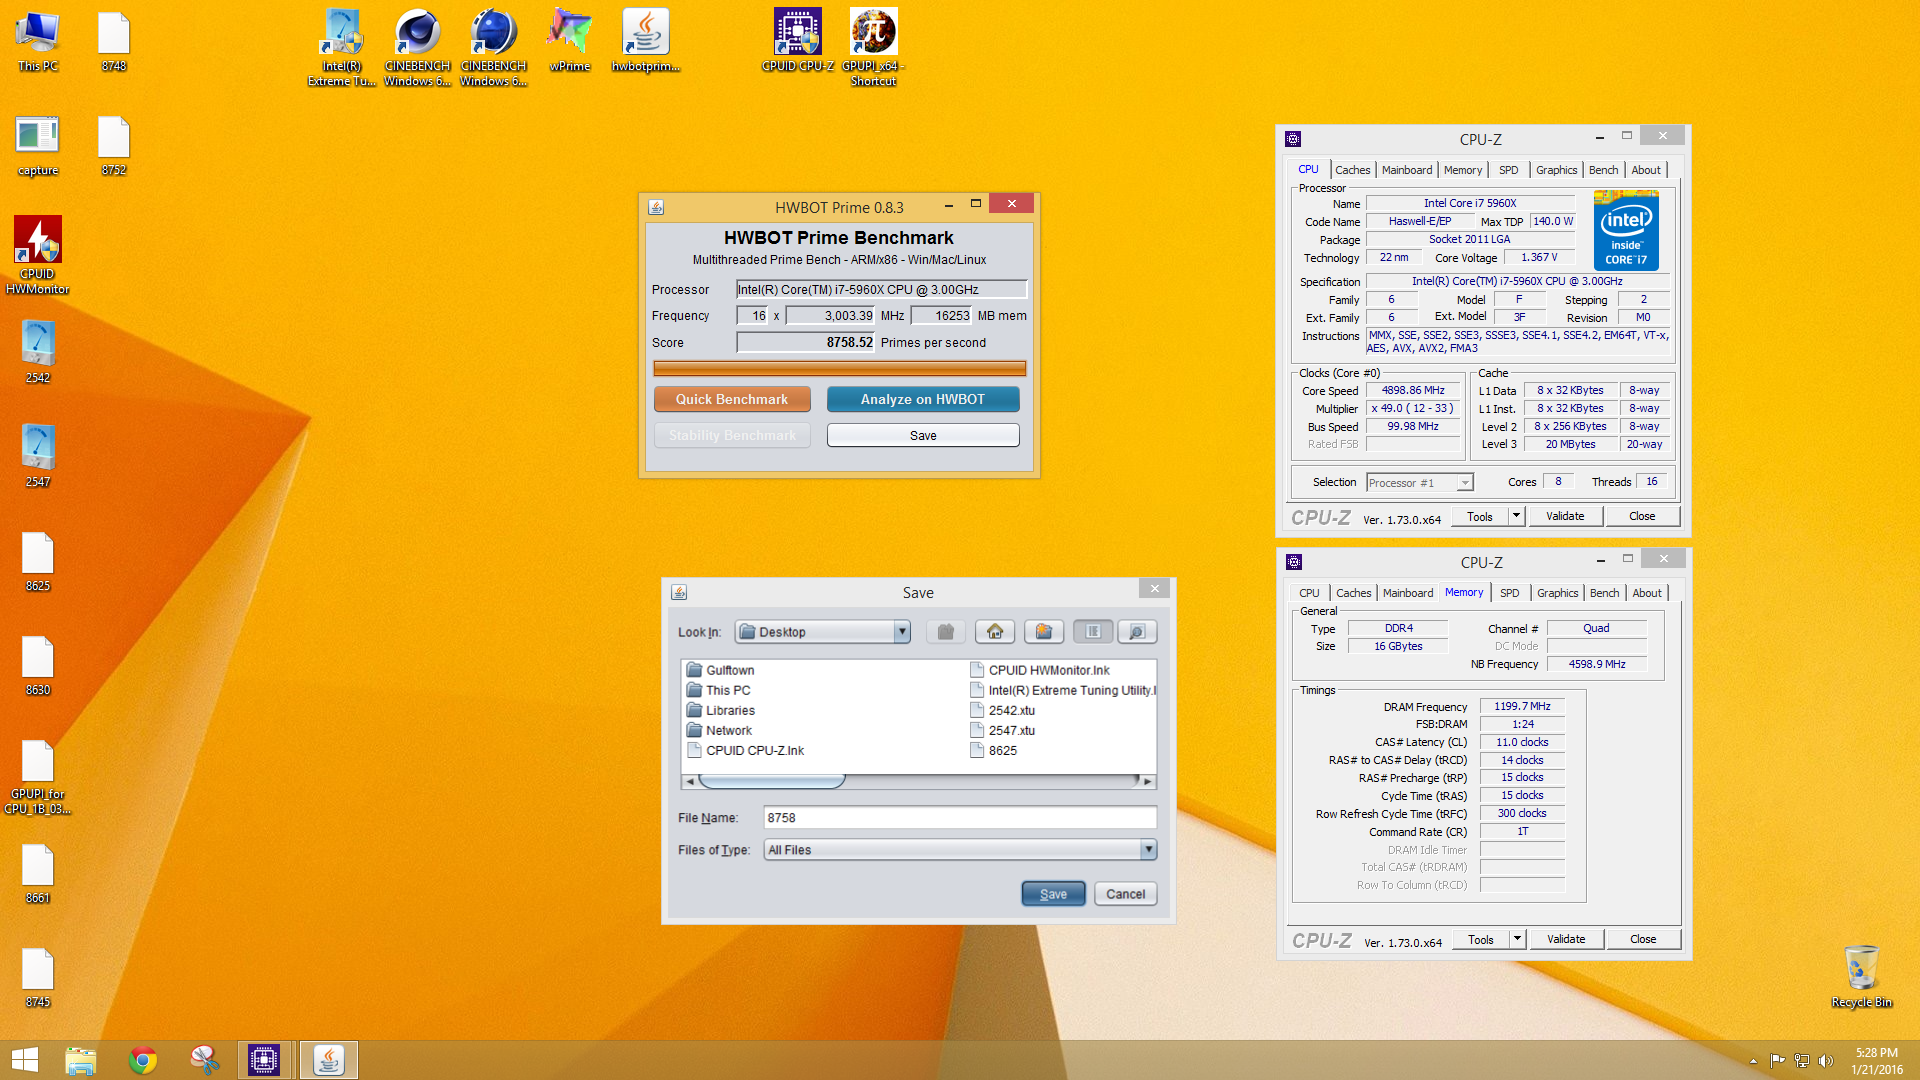This screenshot has height=1080, width=1920.
Task: Open File Explorer from the taskbar
Action: (x=81, y=1060)
